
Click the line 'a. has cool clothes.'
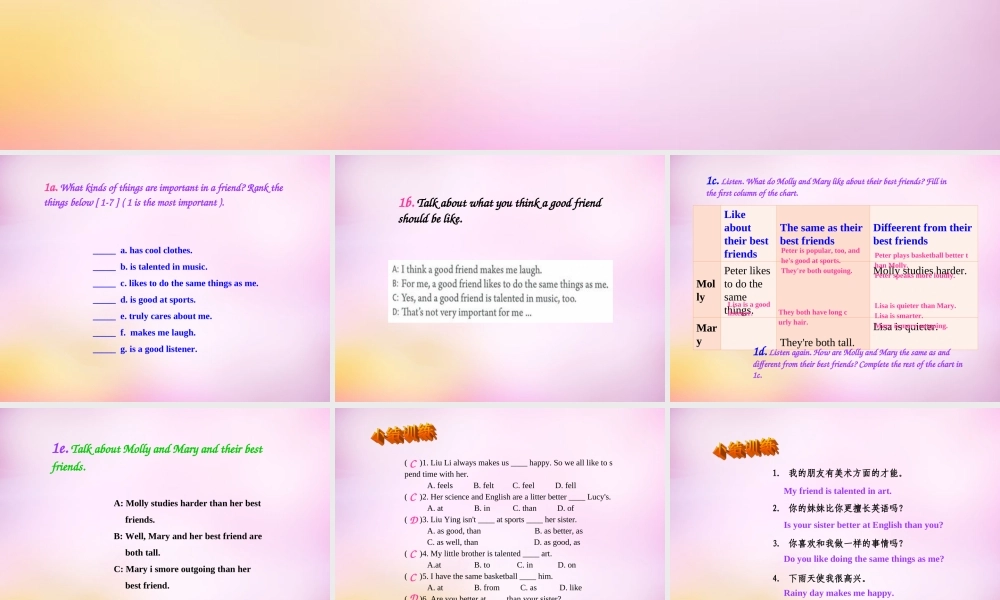156,251
